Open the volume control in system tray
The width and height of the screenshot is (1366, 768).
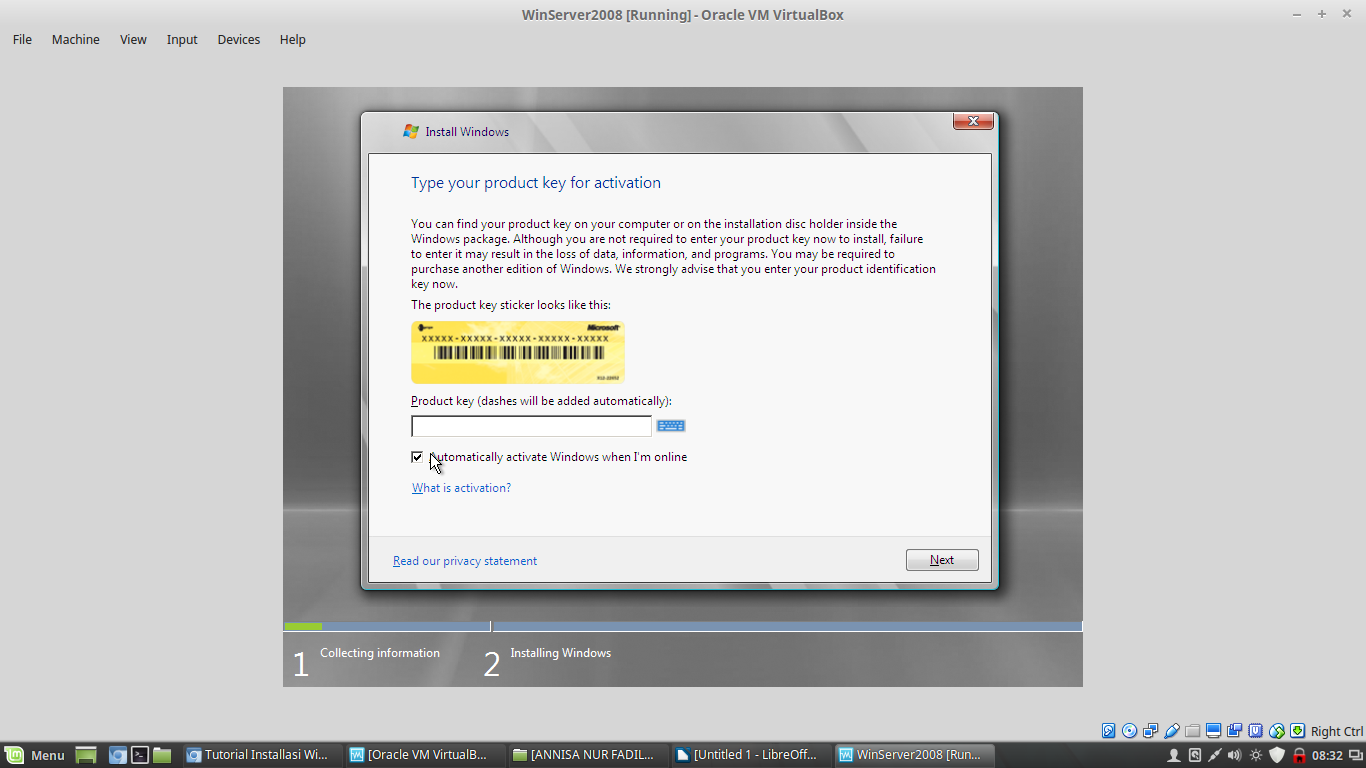point(1234,755)
